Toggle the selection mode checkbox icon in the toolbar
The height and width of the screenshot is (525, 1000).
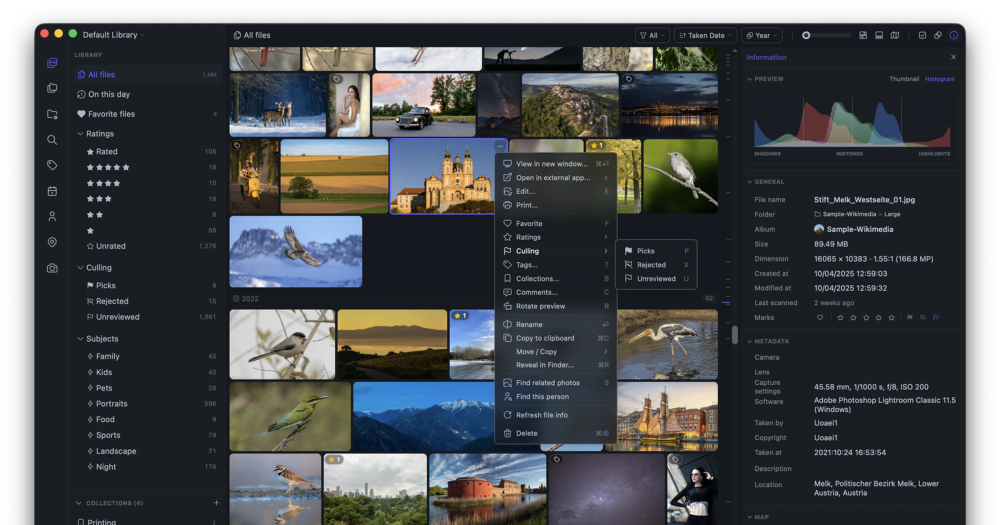922,36
